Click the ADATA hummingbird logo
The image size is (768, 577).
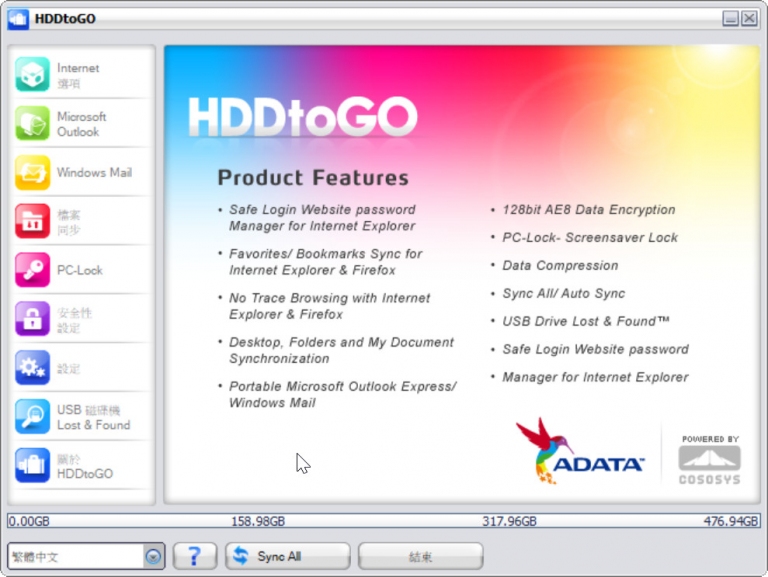coord(580,451)
